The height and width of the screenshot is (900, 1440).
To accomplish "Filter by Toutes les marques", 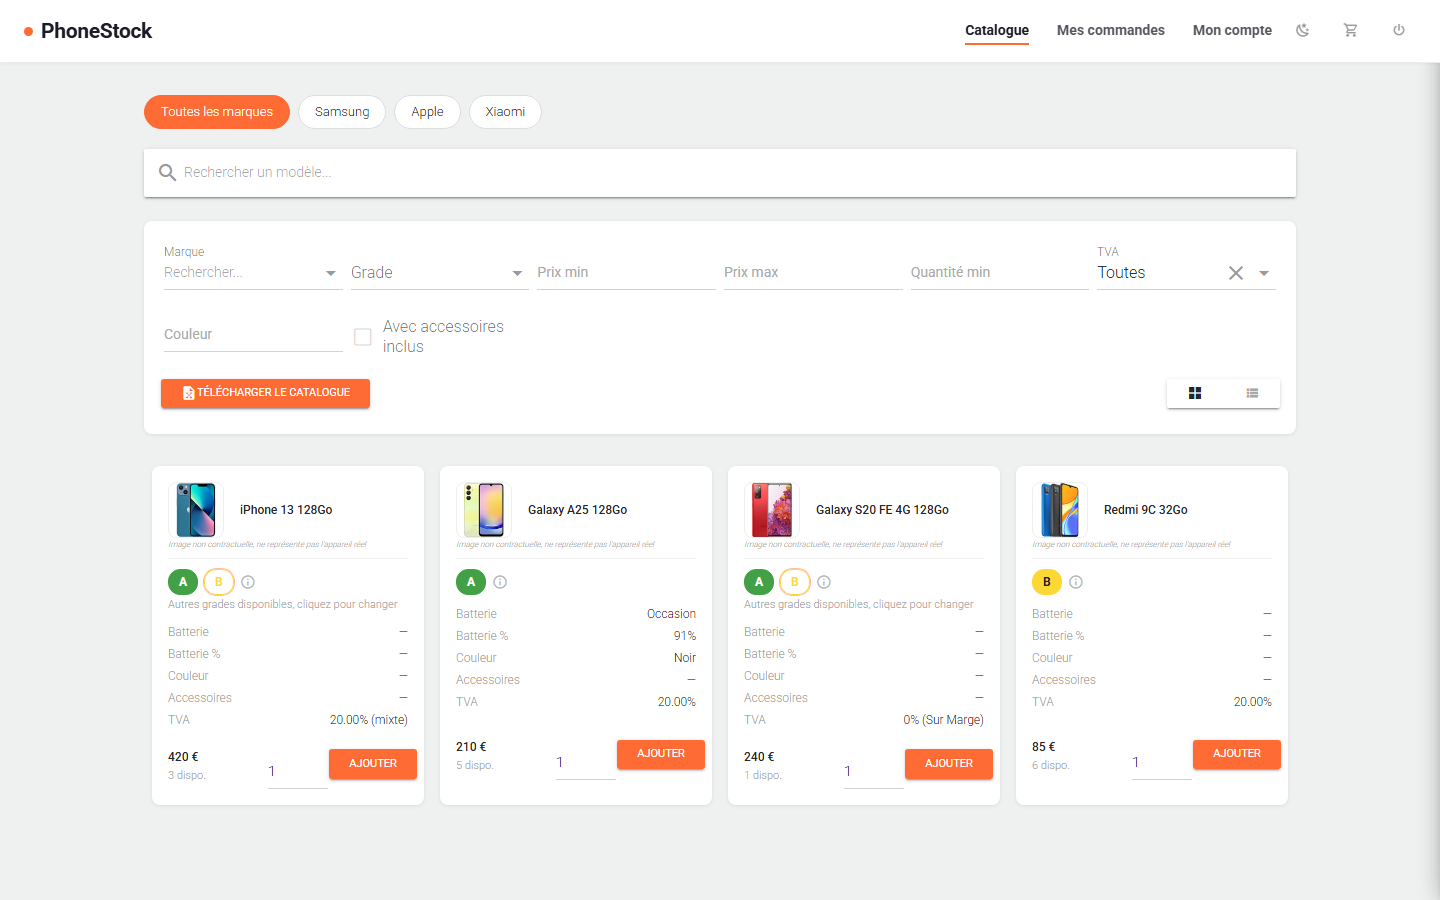I will tap(217, 112).
